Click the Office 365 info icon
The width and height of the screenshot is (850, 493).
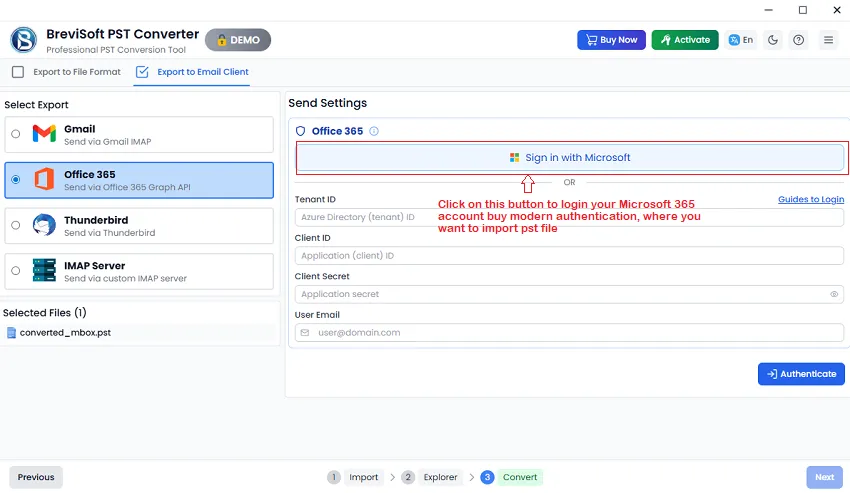(374, 131)
